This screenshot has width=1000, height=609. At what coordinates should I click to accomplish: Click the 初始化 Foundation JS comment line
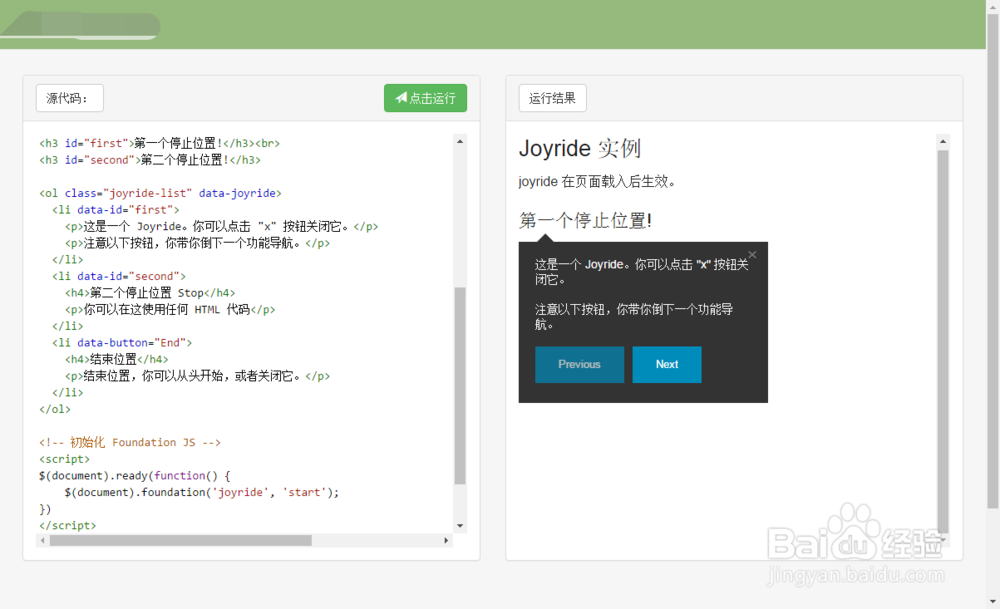[x=129, y=443]
